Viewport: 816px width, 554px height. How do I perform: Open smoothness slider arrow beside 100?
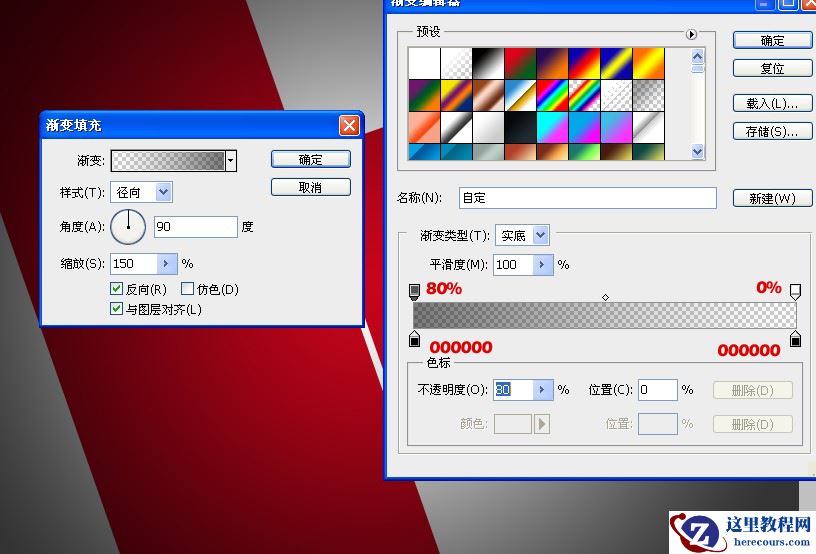pyautogui.click(x=542, y=265)
